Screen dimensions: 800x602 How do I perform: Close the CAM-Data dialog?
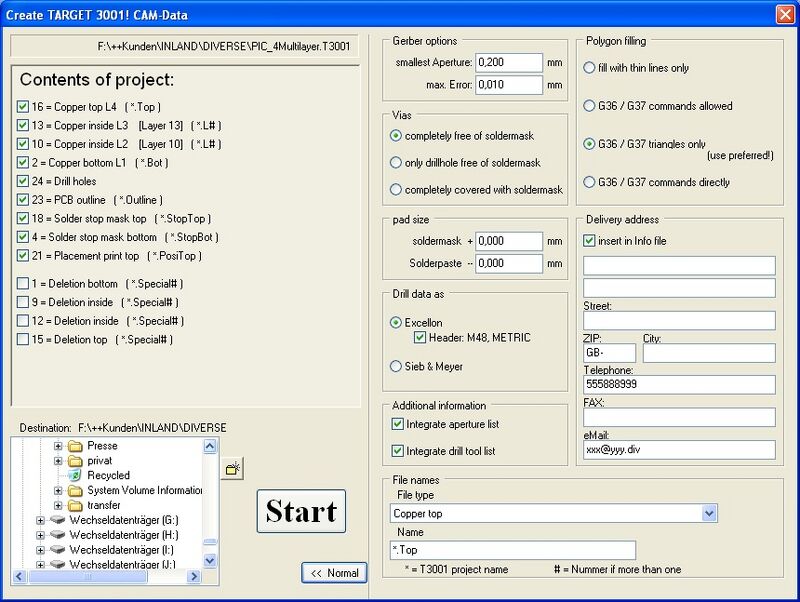tap(785, 14)
